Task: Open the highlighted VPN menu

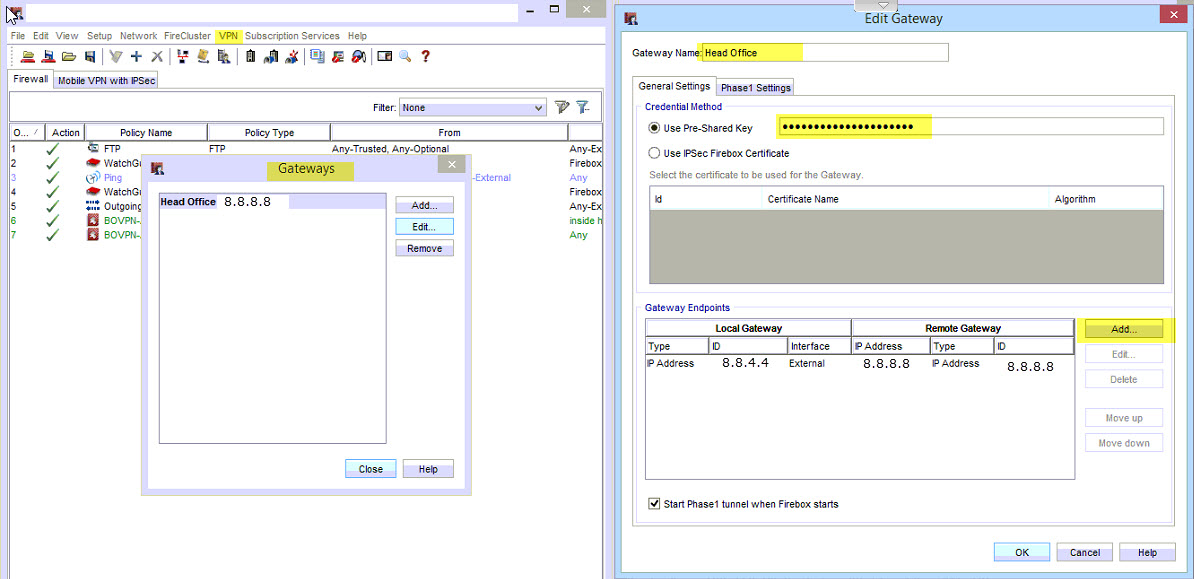Action: pyautogui.click(x=228, y=36)
